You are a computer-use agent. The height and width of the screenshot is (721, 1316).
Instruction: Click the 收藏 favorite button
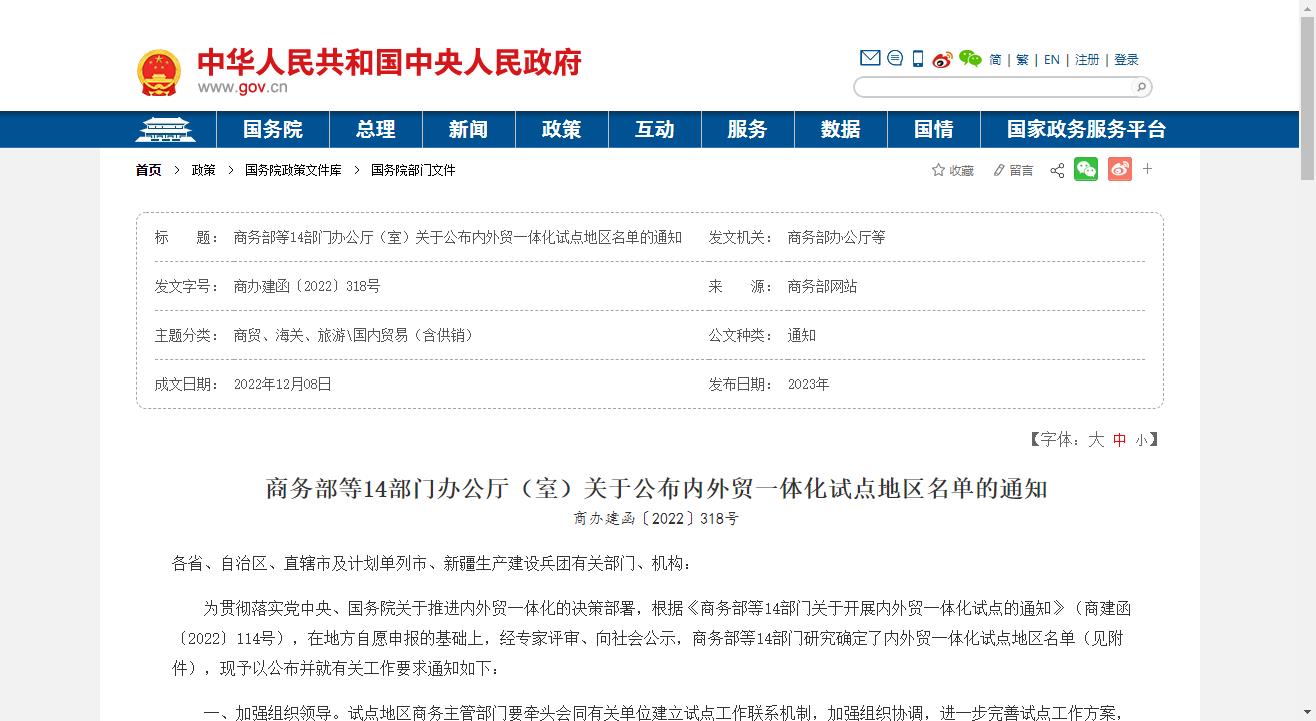953,171
